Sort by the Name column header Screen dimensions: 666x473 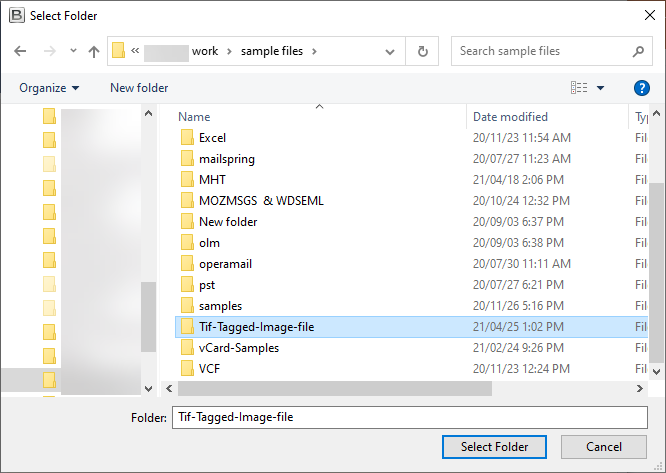pos(194,117)
